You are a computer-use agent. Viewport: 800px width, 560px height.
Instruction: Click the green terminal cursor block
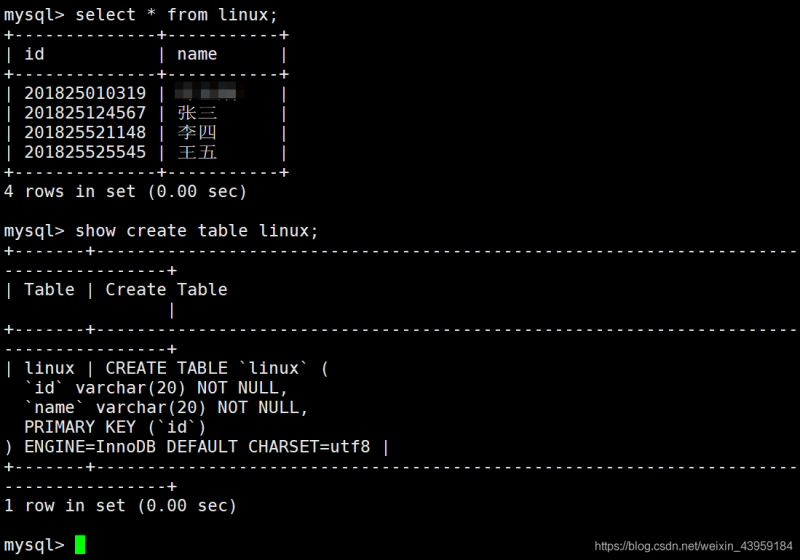80,544
